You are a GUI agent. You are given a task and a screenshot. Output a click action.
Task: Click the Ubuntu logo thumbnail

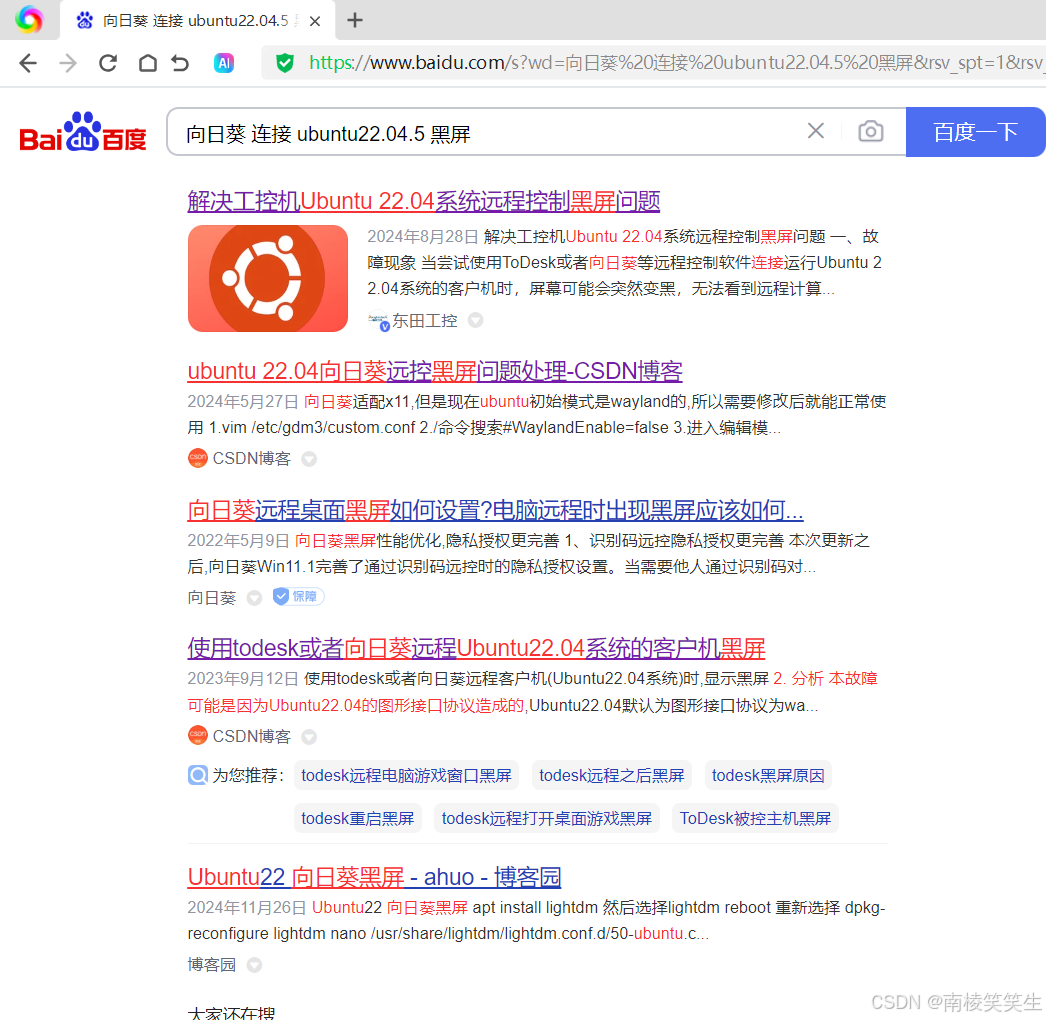click(x=268, y=278)
